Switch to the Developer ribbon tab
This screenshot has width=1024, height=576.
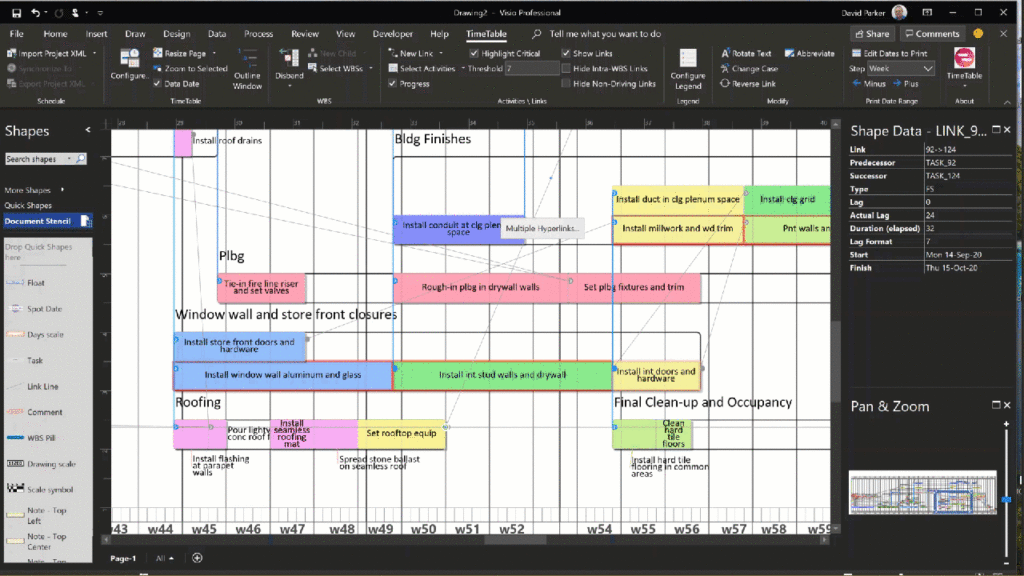click(x=392, y=33)
